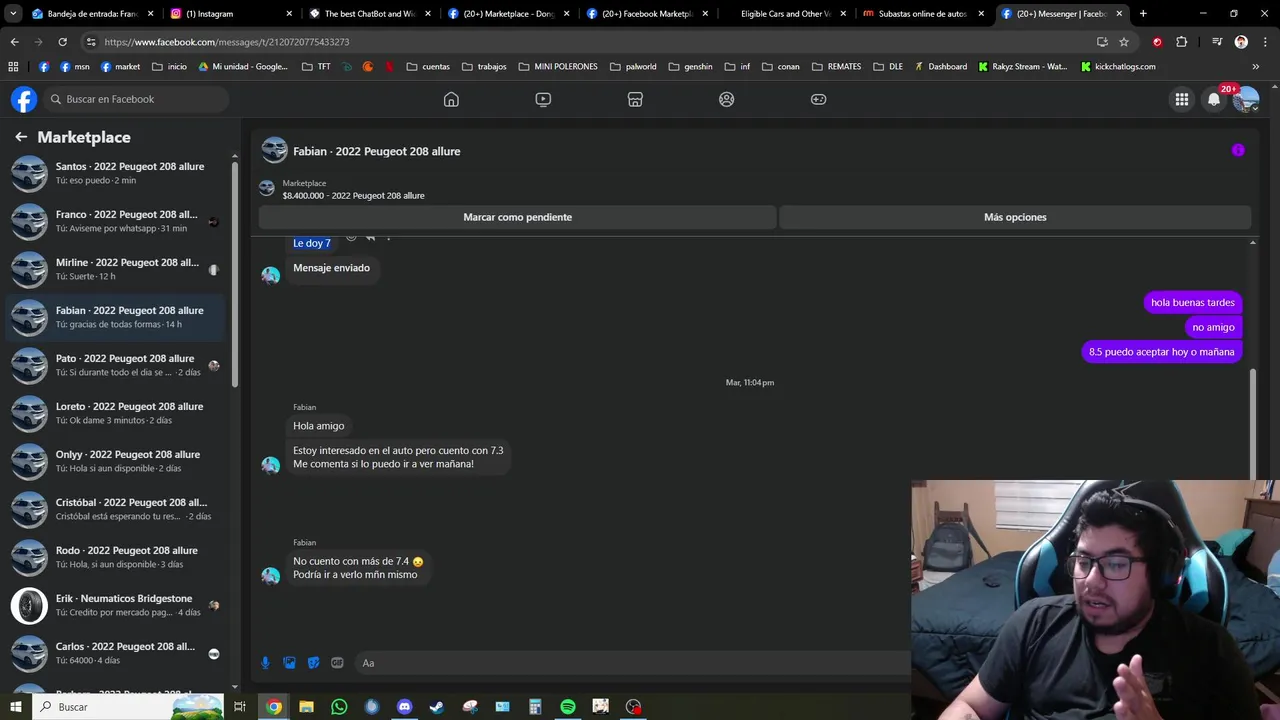Open WhatsApp from the taskbar
Image resolution: width=1280 pixels, height=720 pixels.
339,707
